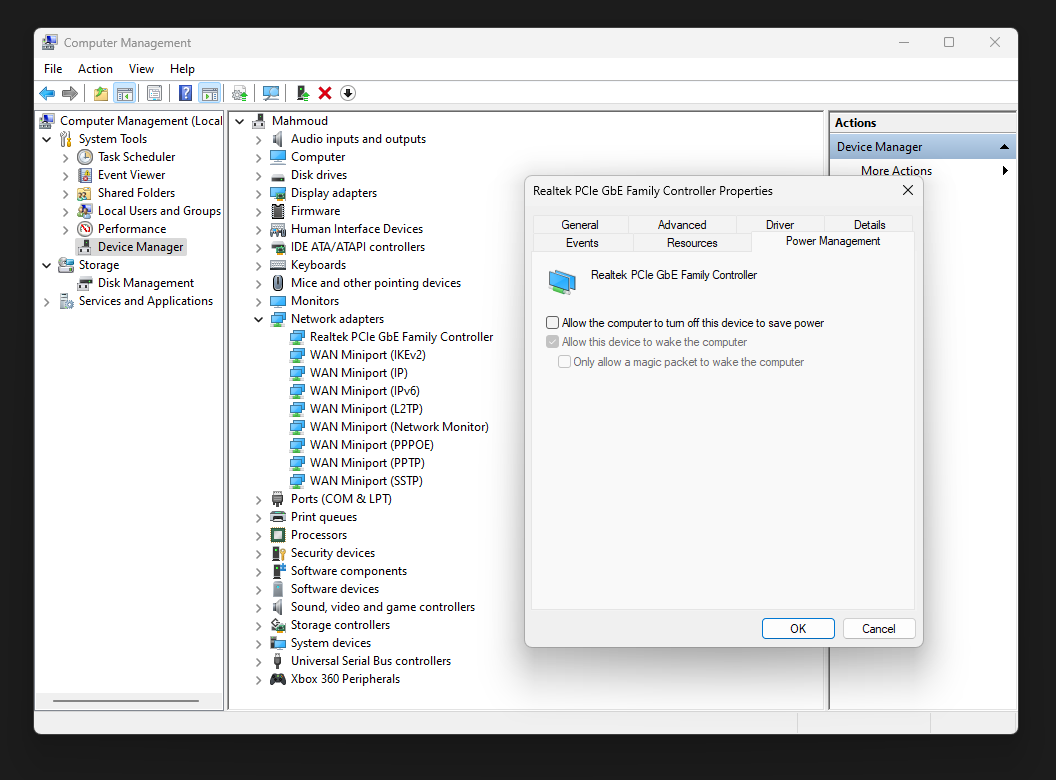Open the Help menu
This screenshot has height=780, width=1056.
pyautogui.click(x=182, y=69)
